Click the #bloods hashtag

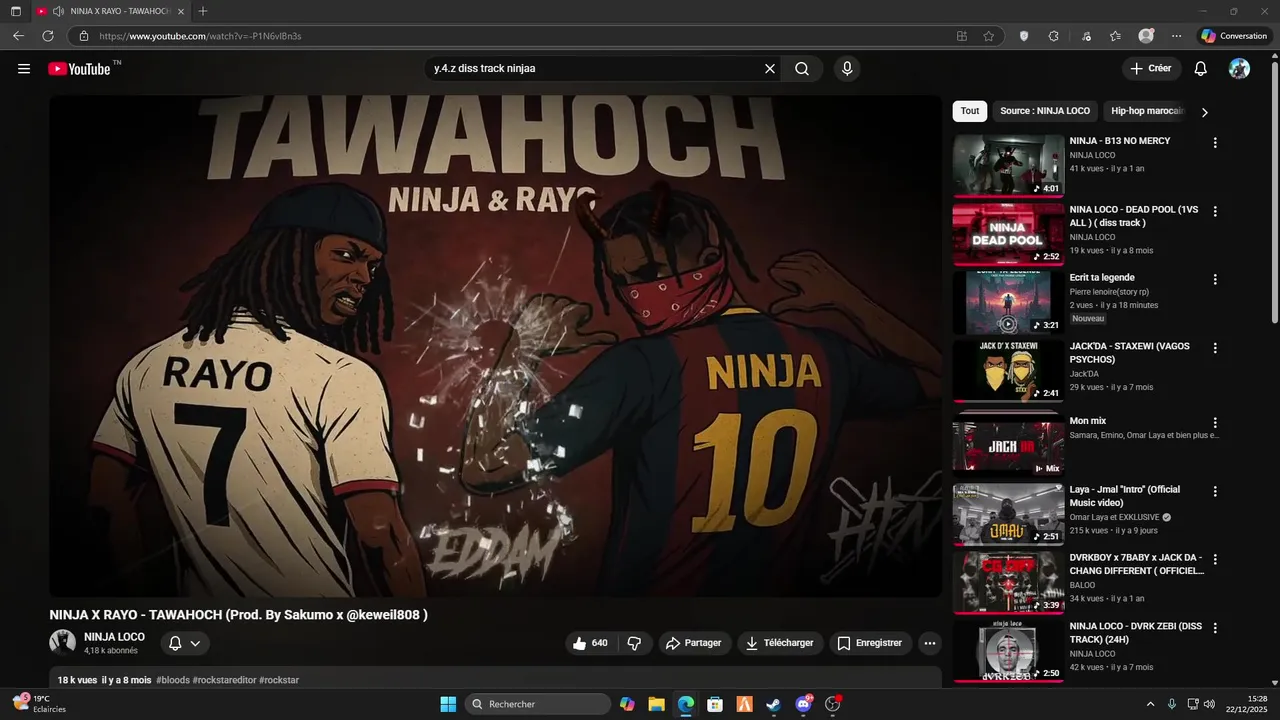click(x=172, y=680)
